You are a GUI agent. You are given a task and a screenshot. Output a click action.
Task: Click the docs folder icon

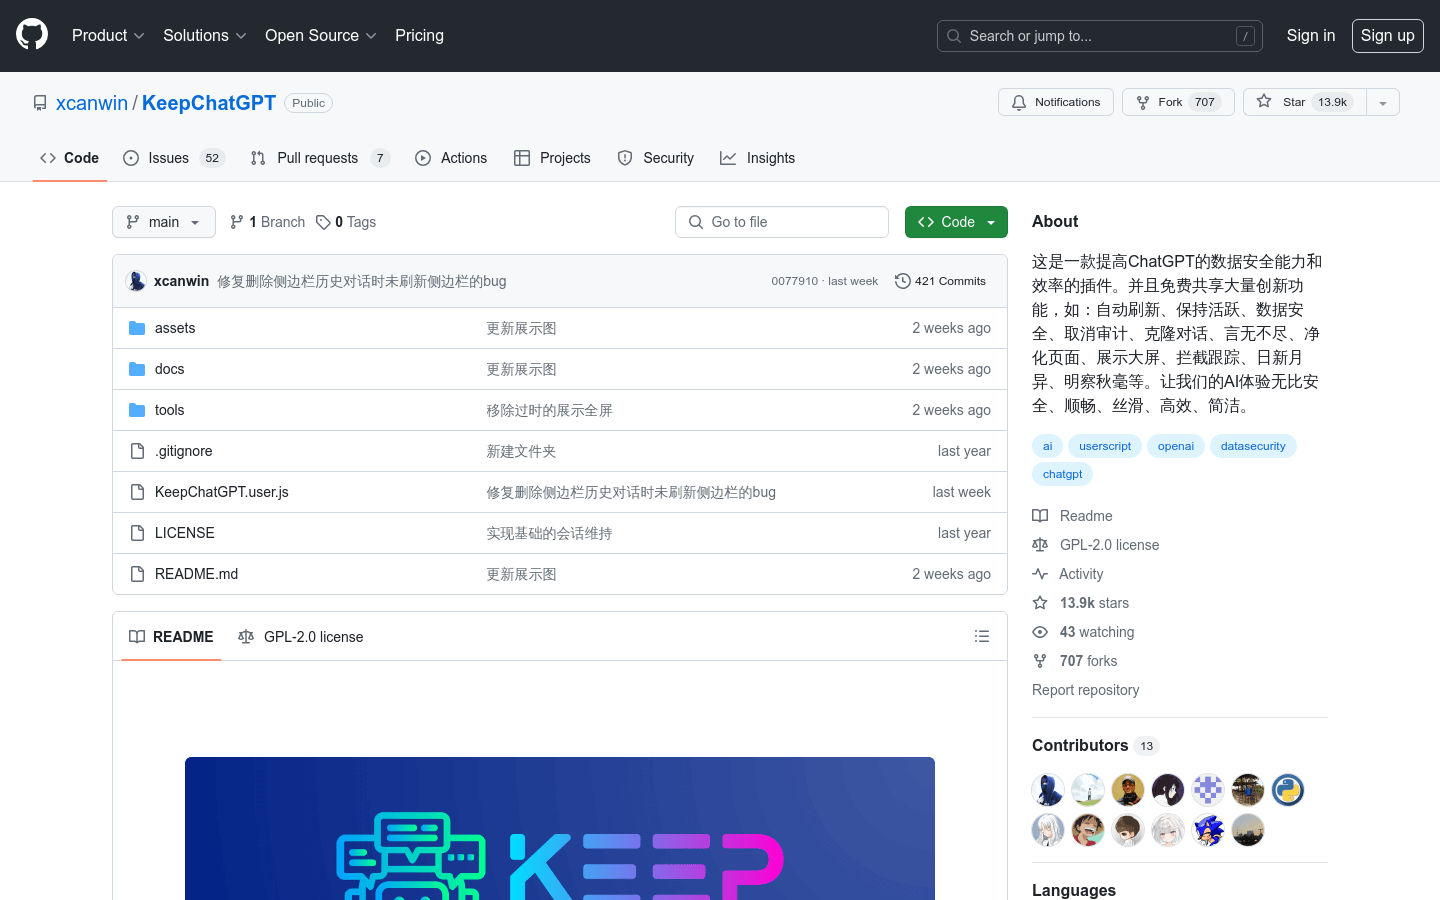point(138,369)
